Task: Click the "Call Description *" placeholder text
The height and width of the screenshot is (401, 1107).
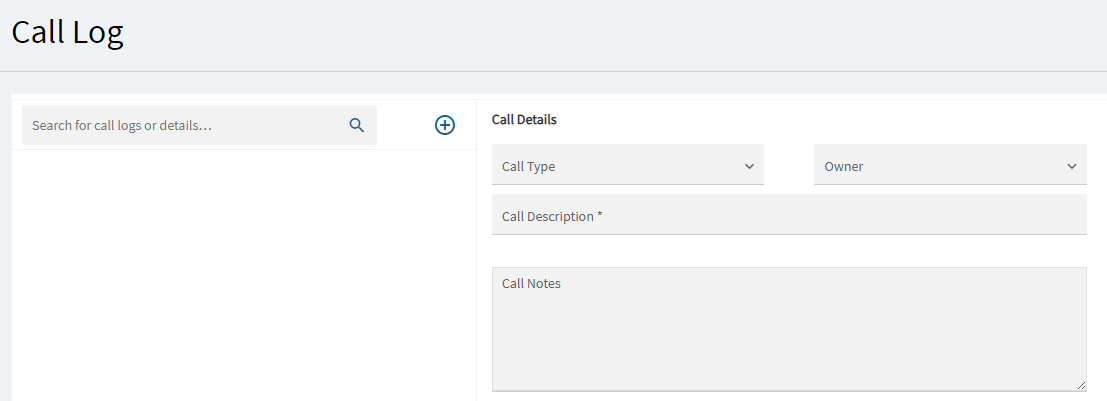Action: point(551,216)
